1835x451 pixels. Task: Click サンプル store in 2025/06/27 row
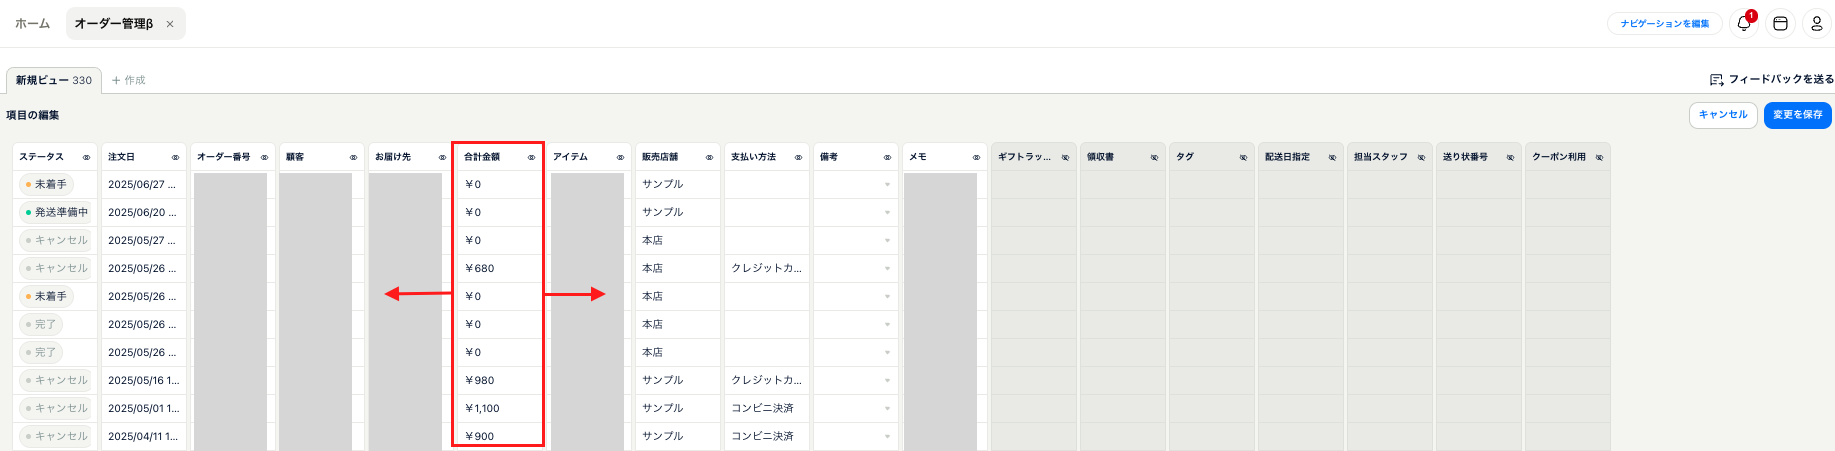point(677,184)
